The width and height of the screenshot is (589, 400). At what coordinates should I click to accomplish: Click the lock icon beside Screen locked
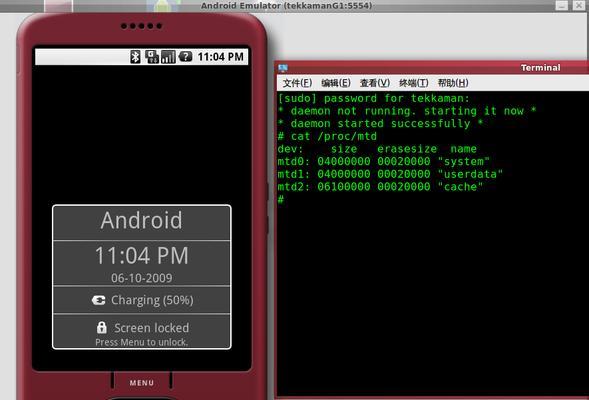tap(102, 328)
